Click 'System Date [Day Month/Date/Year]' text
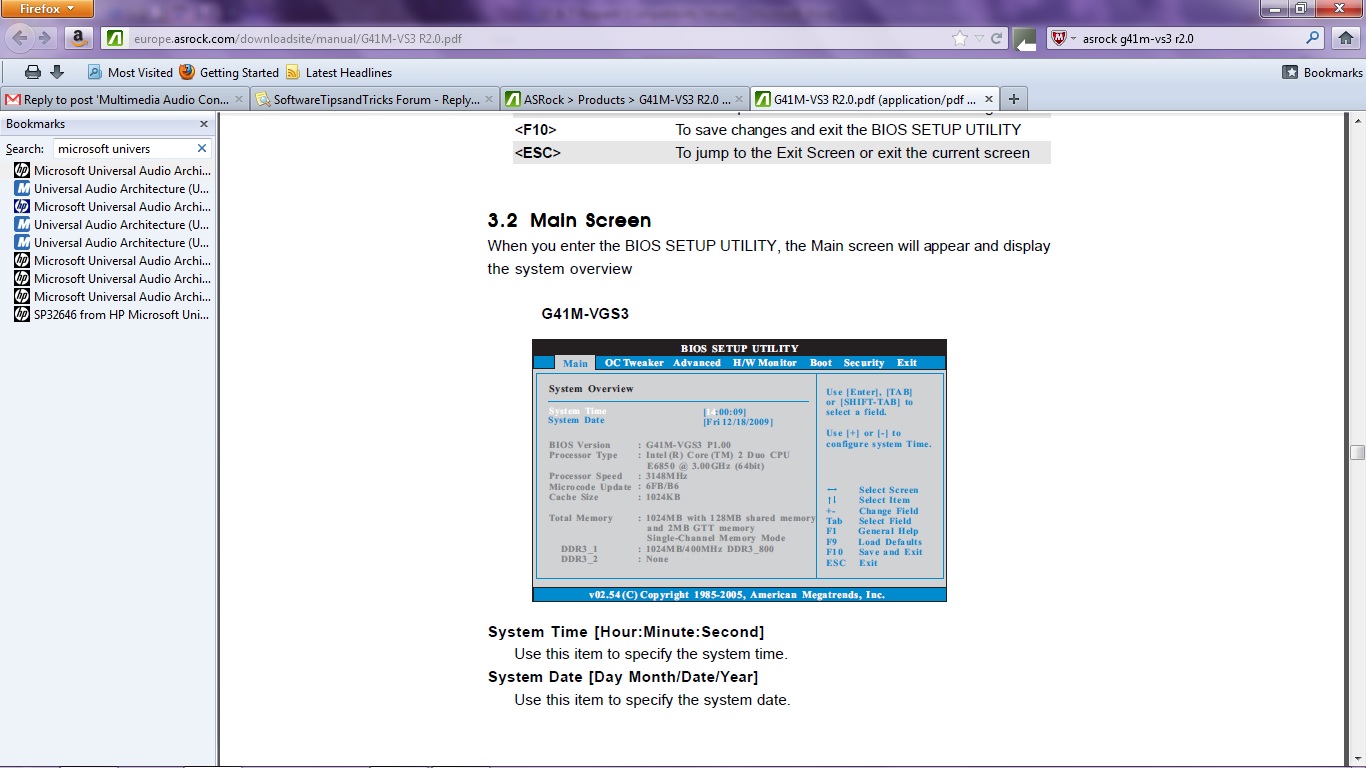The width and height of the screenshot is (1366, 768). (623, 677)
